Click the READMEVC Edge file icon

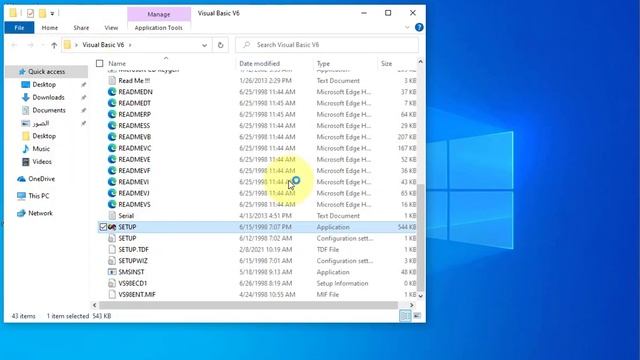tap(112, 148)
